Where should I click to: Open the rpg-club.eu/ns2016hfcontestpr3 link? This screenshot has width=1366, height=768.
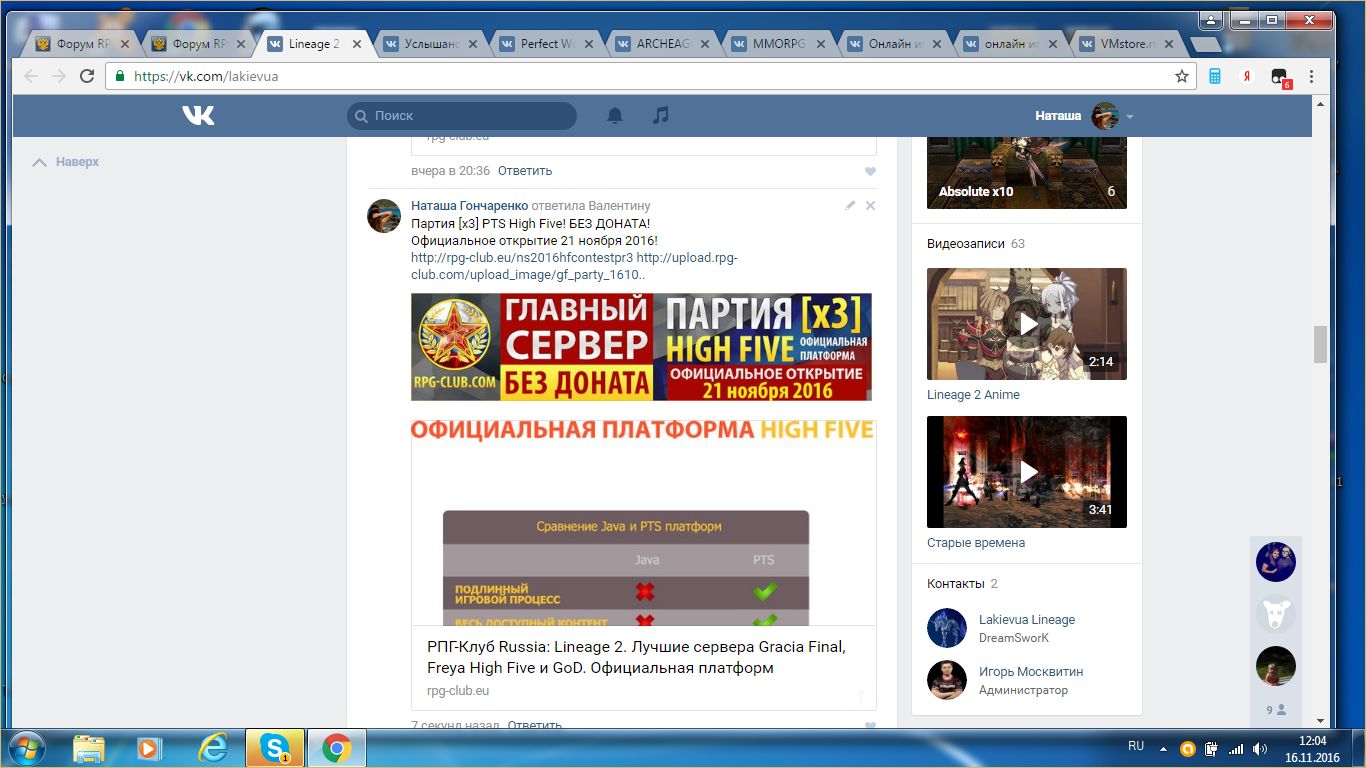[522, 257]
